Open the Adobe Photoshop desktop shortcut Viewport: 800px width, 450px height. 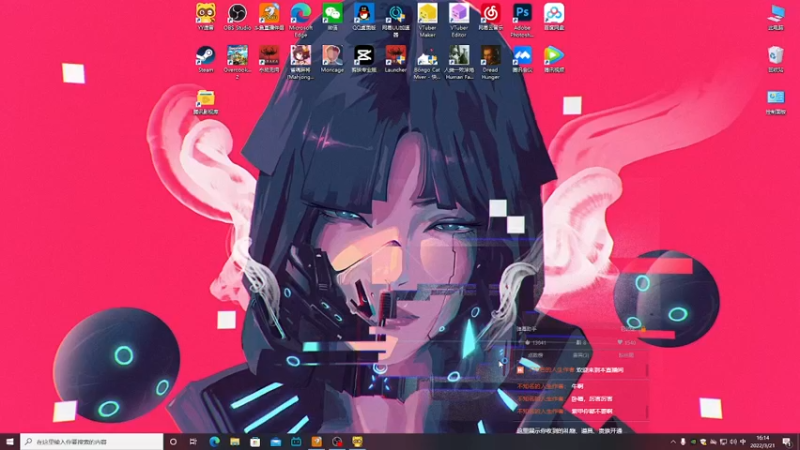pos(522,20)
